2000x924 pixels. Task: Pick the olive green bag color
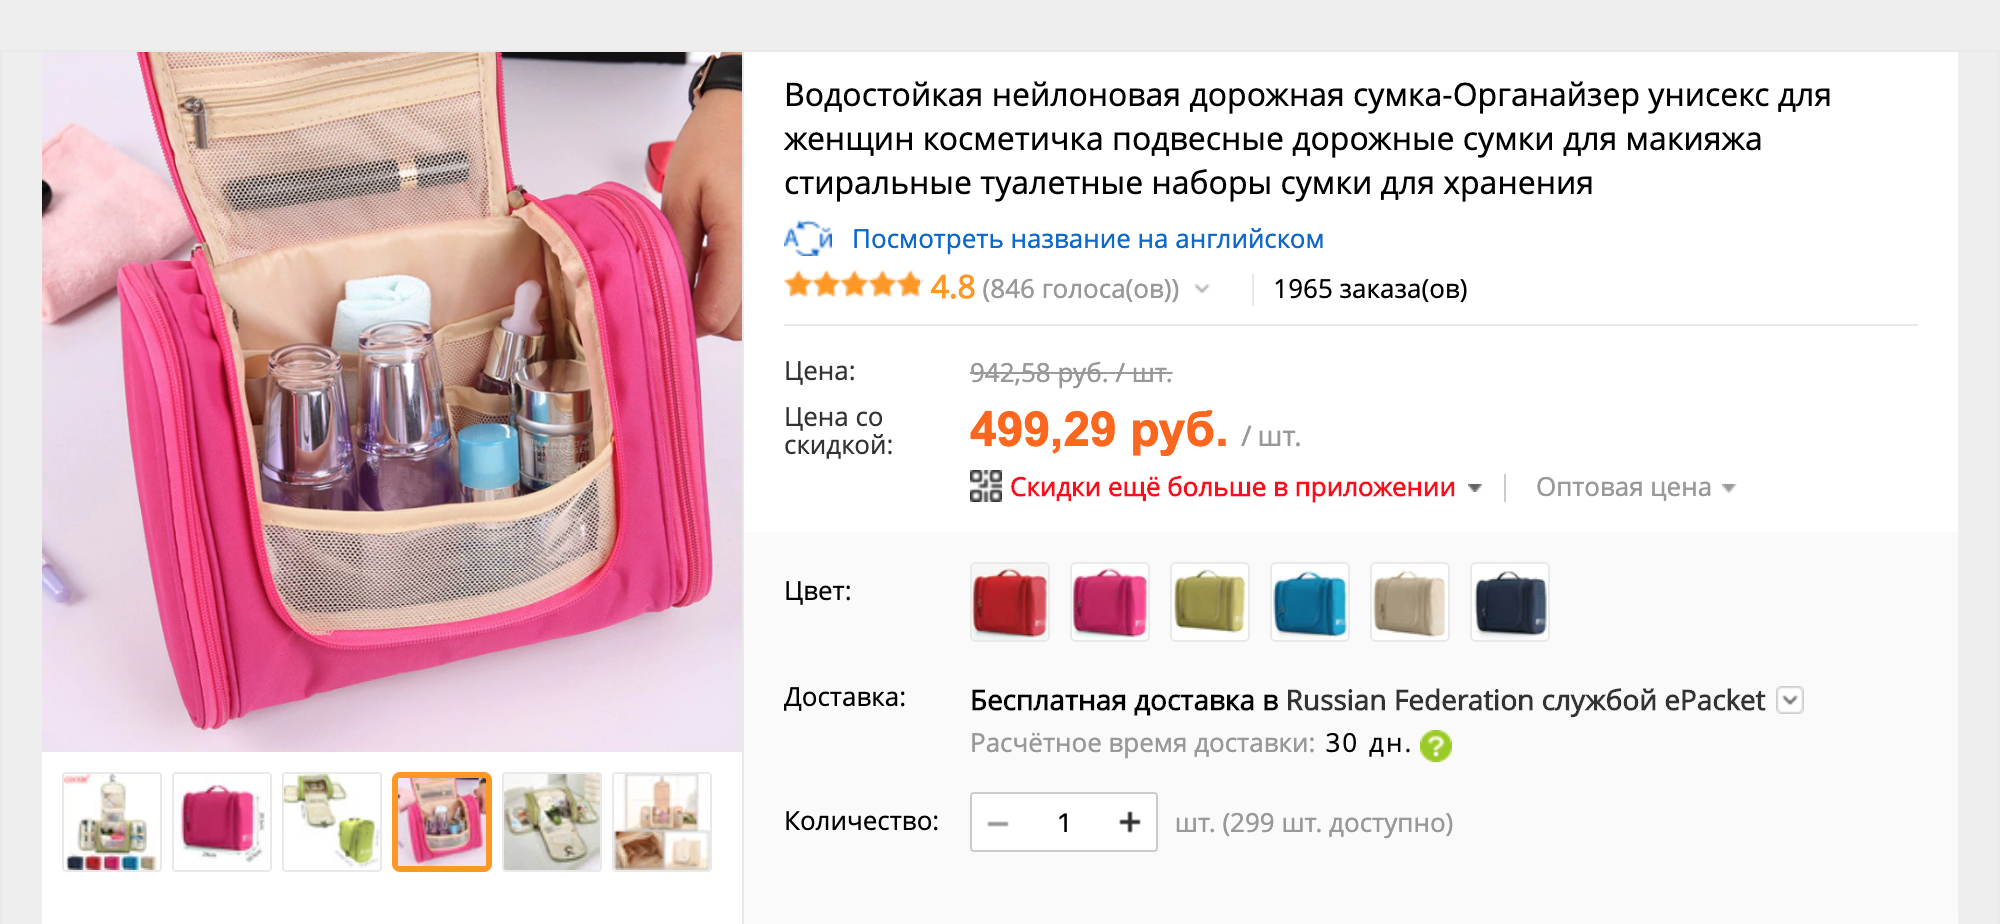[x=1210, y=602]
